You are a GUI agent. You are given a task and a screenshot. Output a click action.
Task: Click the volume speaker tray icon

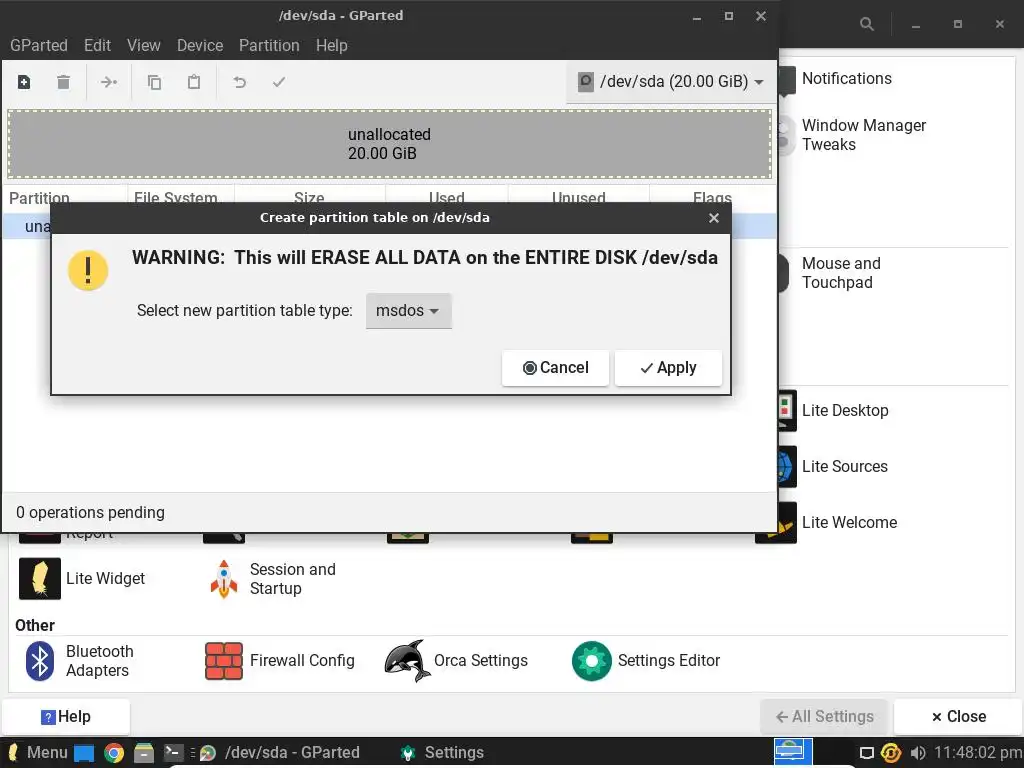coord(918,753)
